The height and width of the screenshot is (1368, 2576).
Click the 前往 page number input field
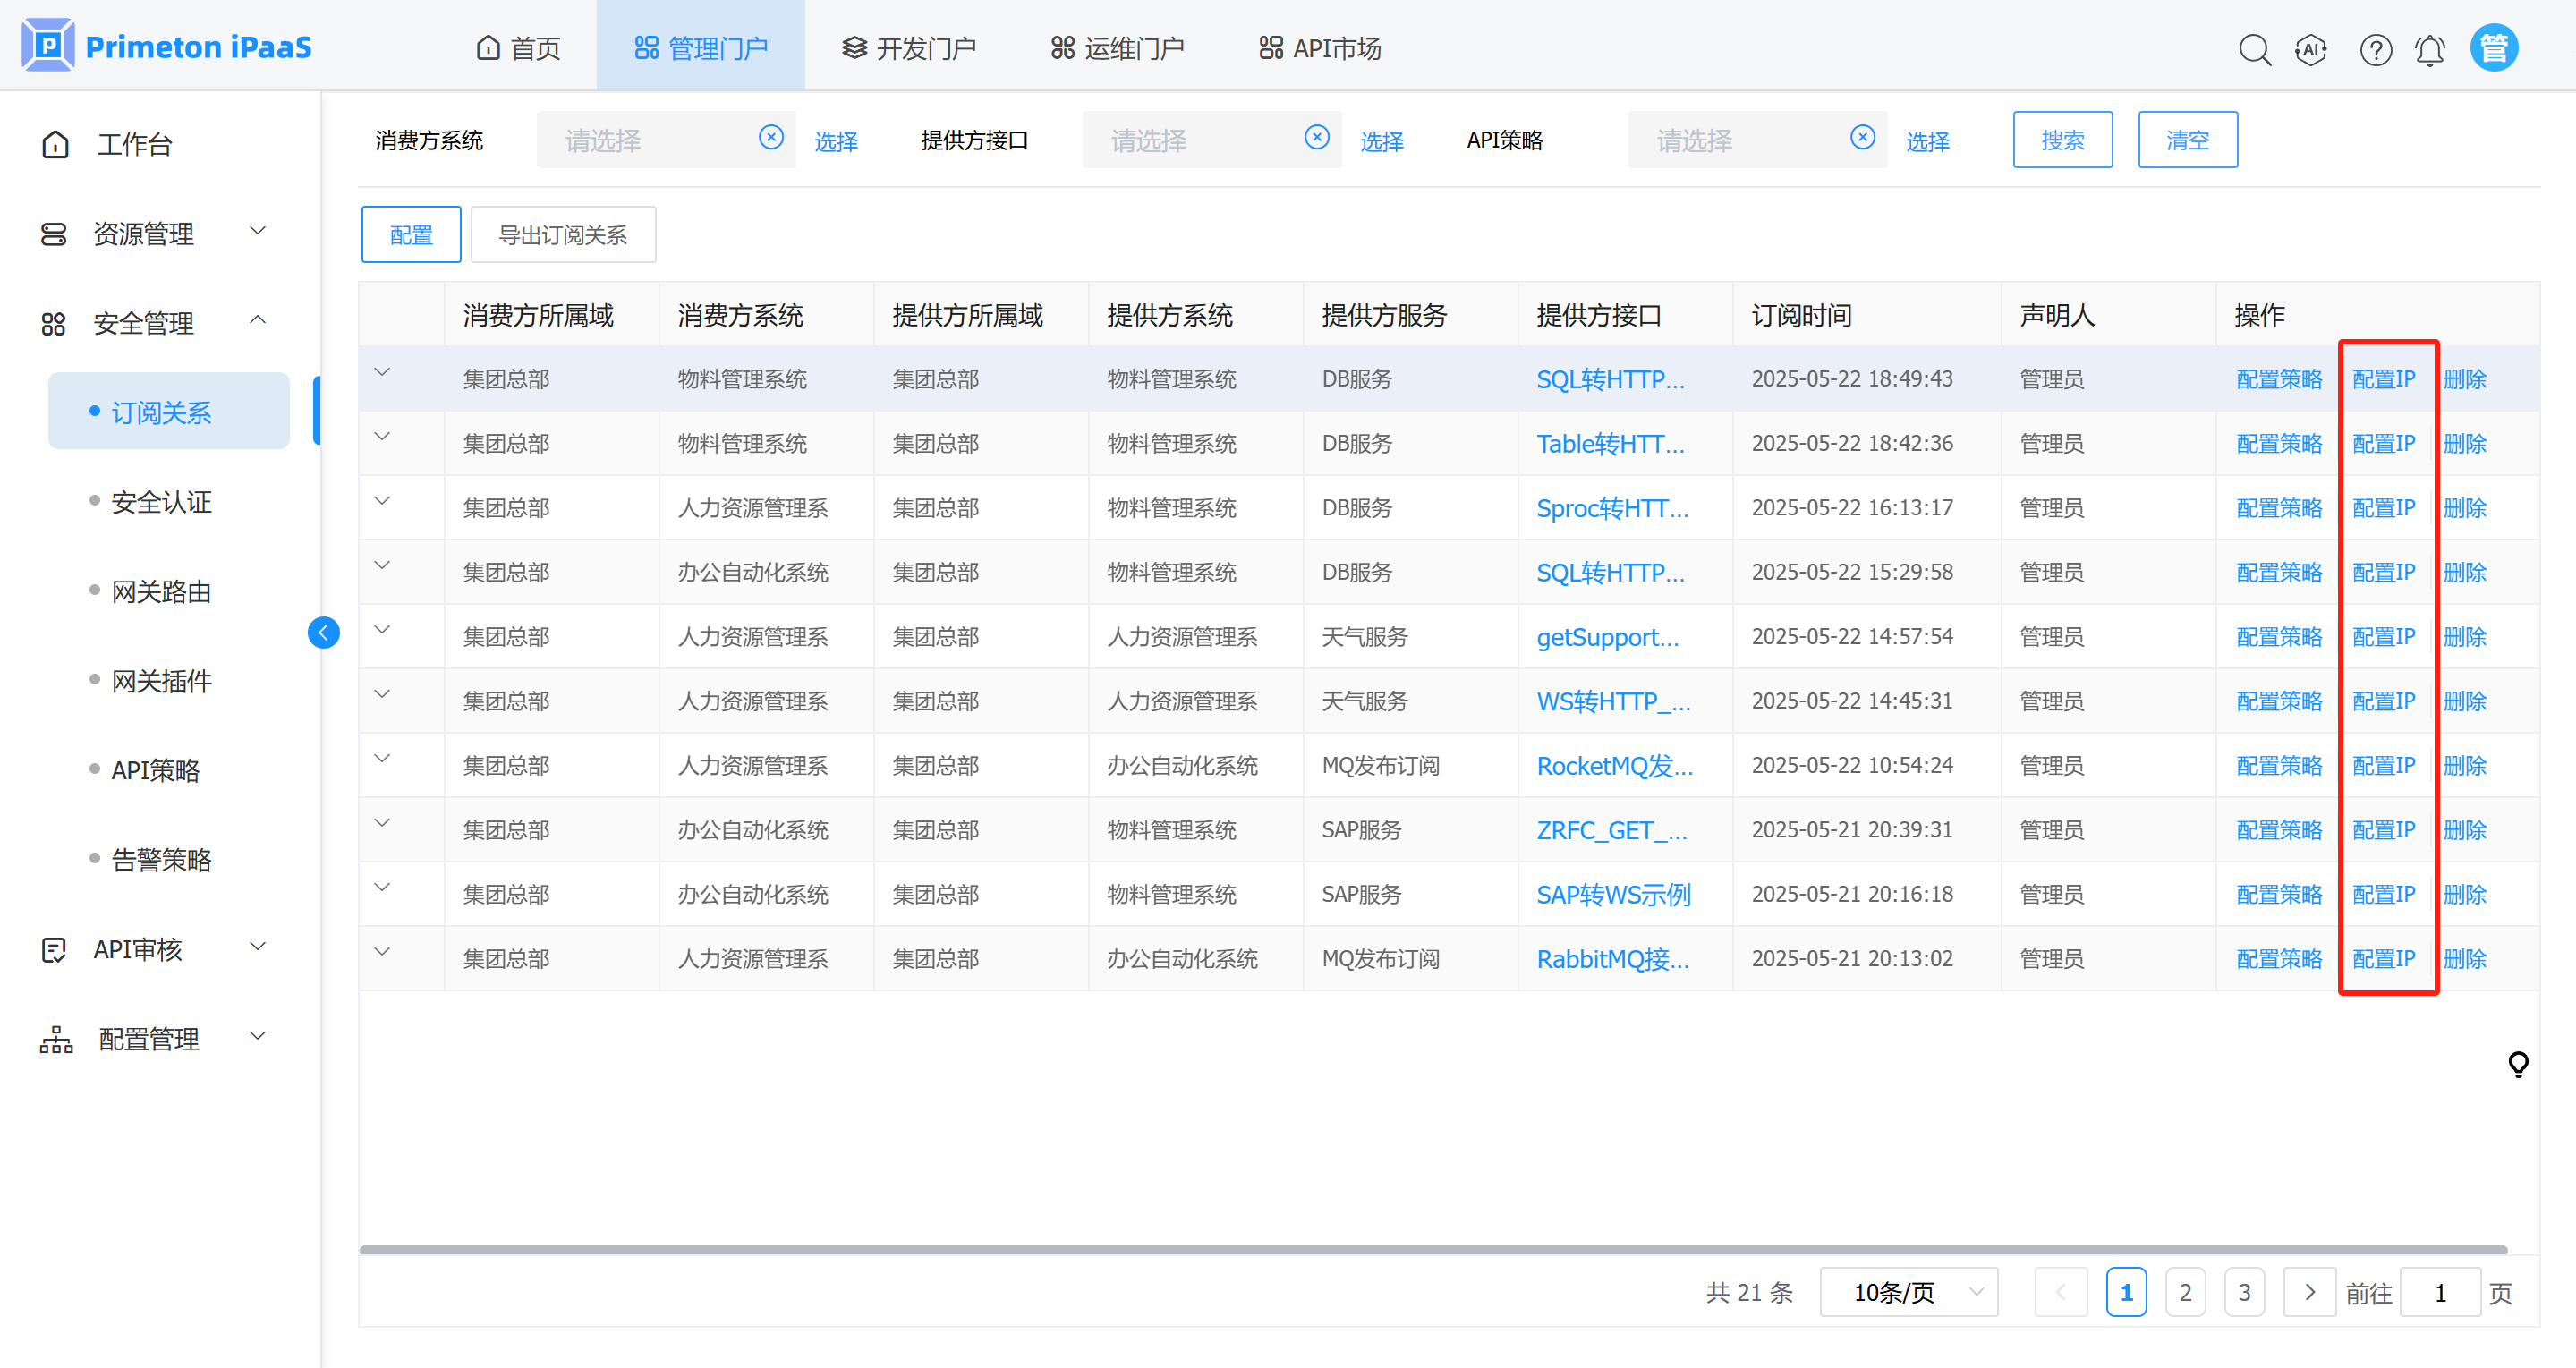click(x=2440, y=1292)
